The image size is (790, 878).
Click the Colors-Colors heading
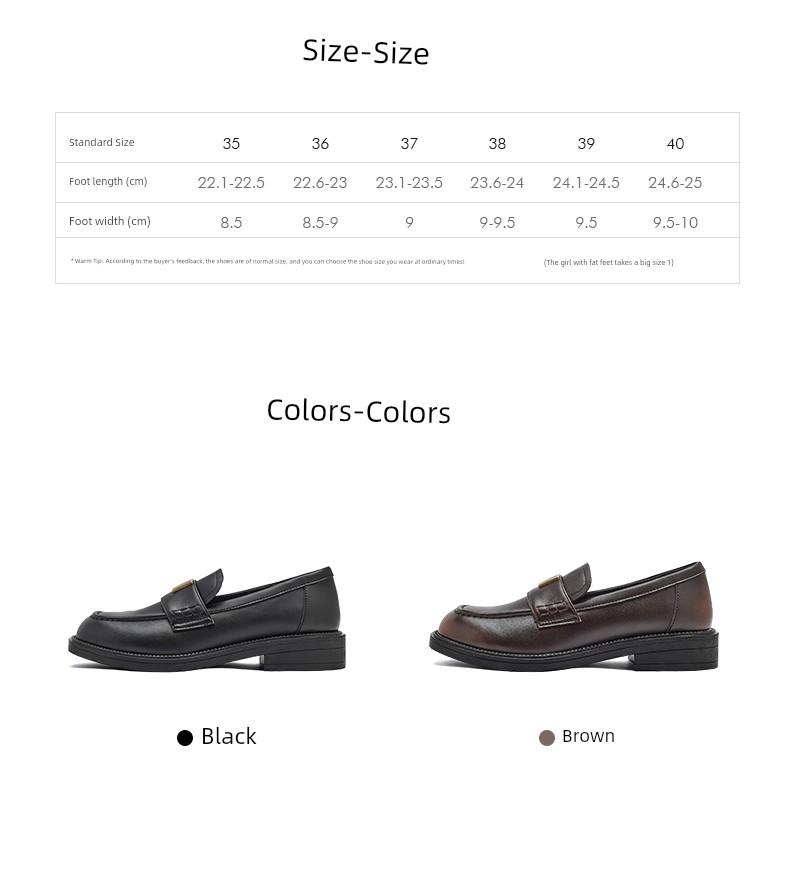click(x=358, y=411)
